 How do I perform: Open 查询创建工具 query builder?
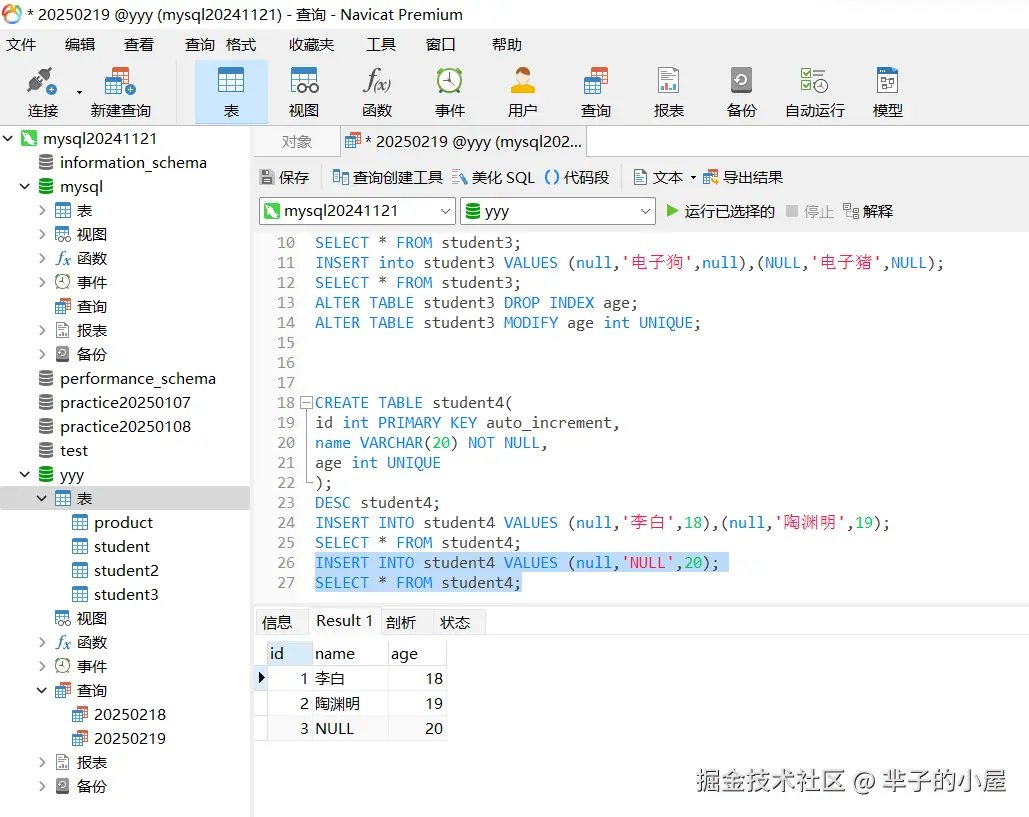point(387,177)
